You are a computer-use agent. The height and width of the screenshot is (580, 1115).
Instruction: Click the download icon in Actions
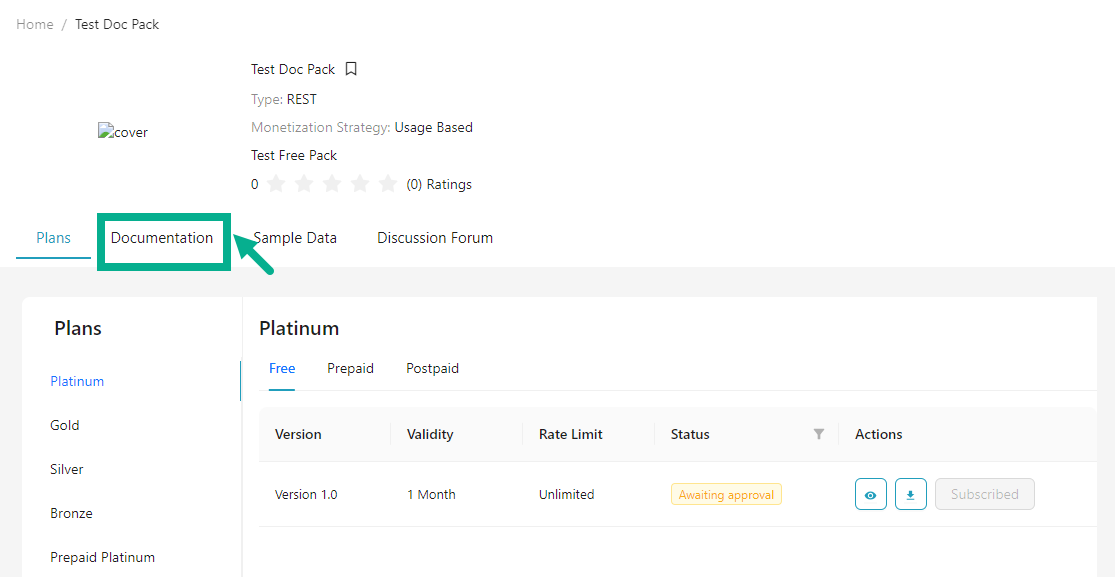click(x=910, y=494)
